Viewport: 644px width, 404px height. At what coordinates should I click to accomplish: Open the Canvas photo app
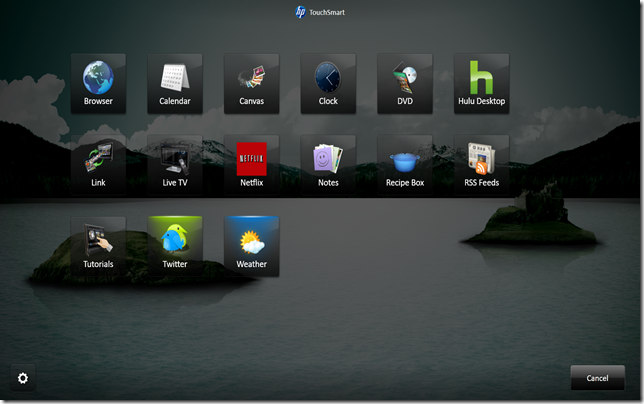coord(251,84)
